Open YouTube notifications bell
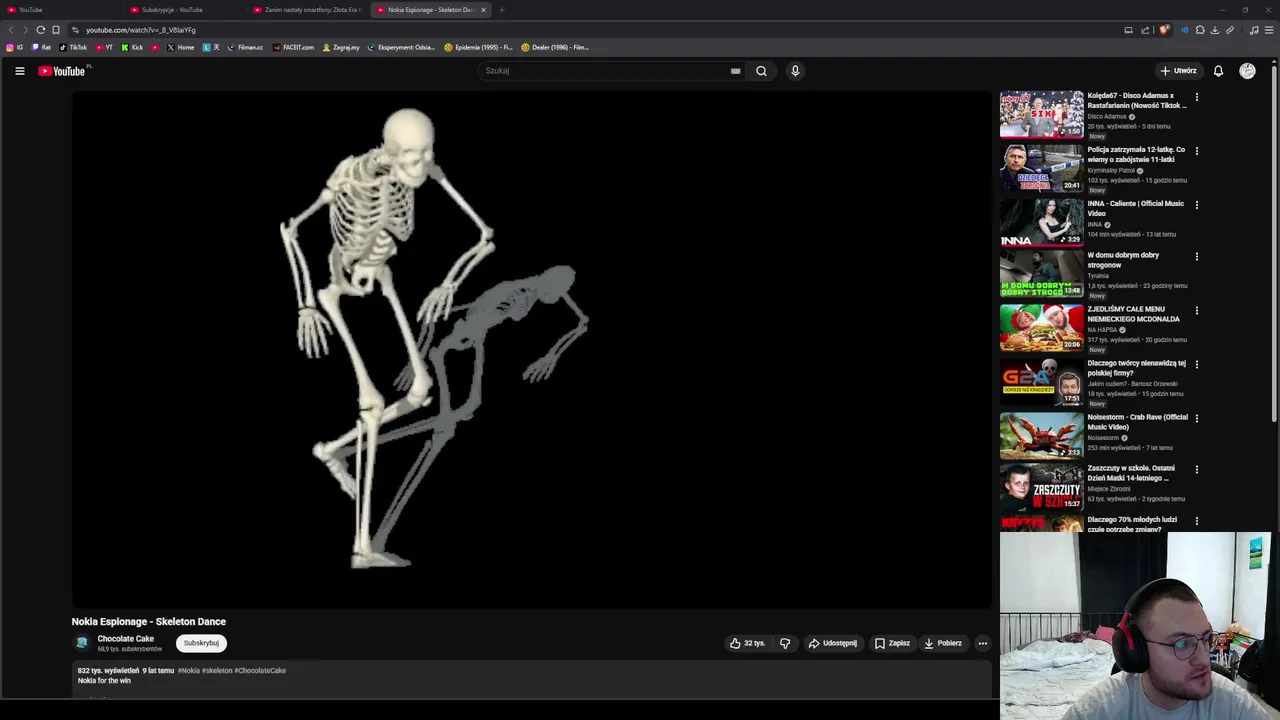This screenshot has height=720, width=1280. coord(1218,71)
